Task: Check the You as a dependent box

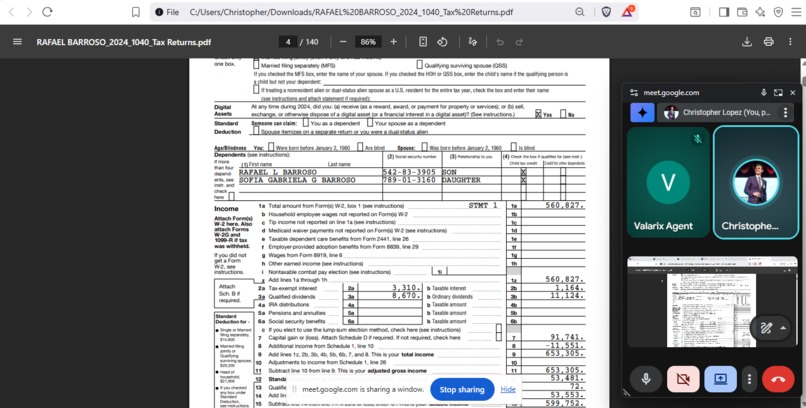Action: [306, 123]
